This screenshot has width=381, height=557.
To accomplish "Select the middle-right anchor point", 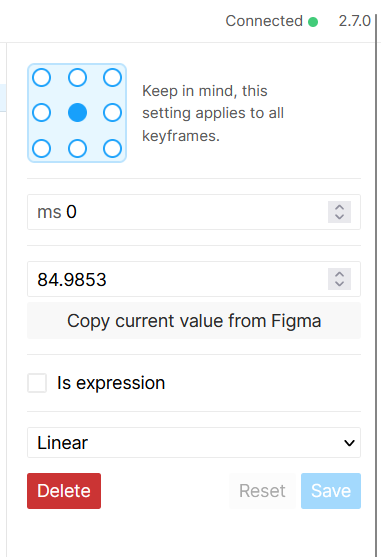I will [113, 113].
